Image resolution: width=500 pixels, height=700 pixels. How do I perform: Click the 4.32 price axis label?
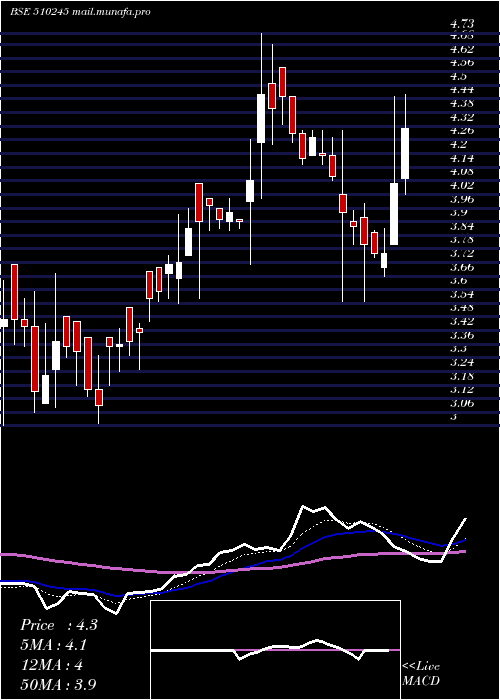462,117
